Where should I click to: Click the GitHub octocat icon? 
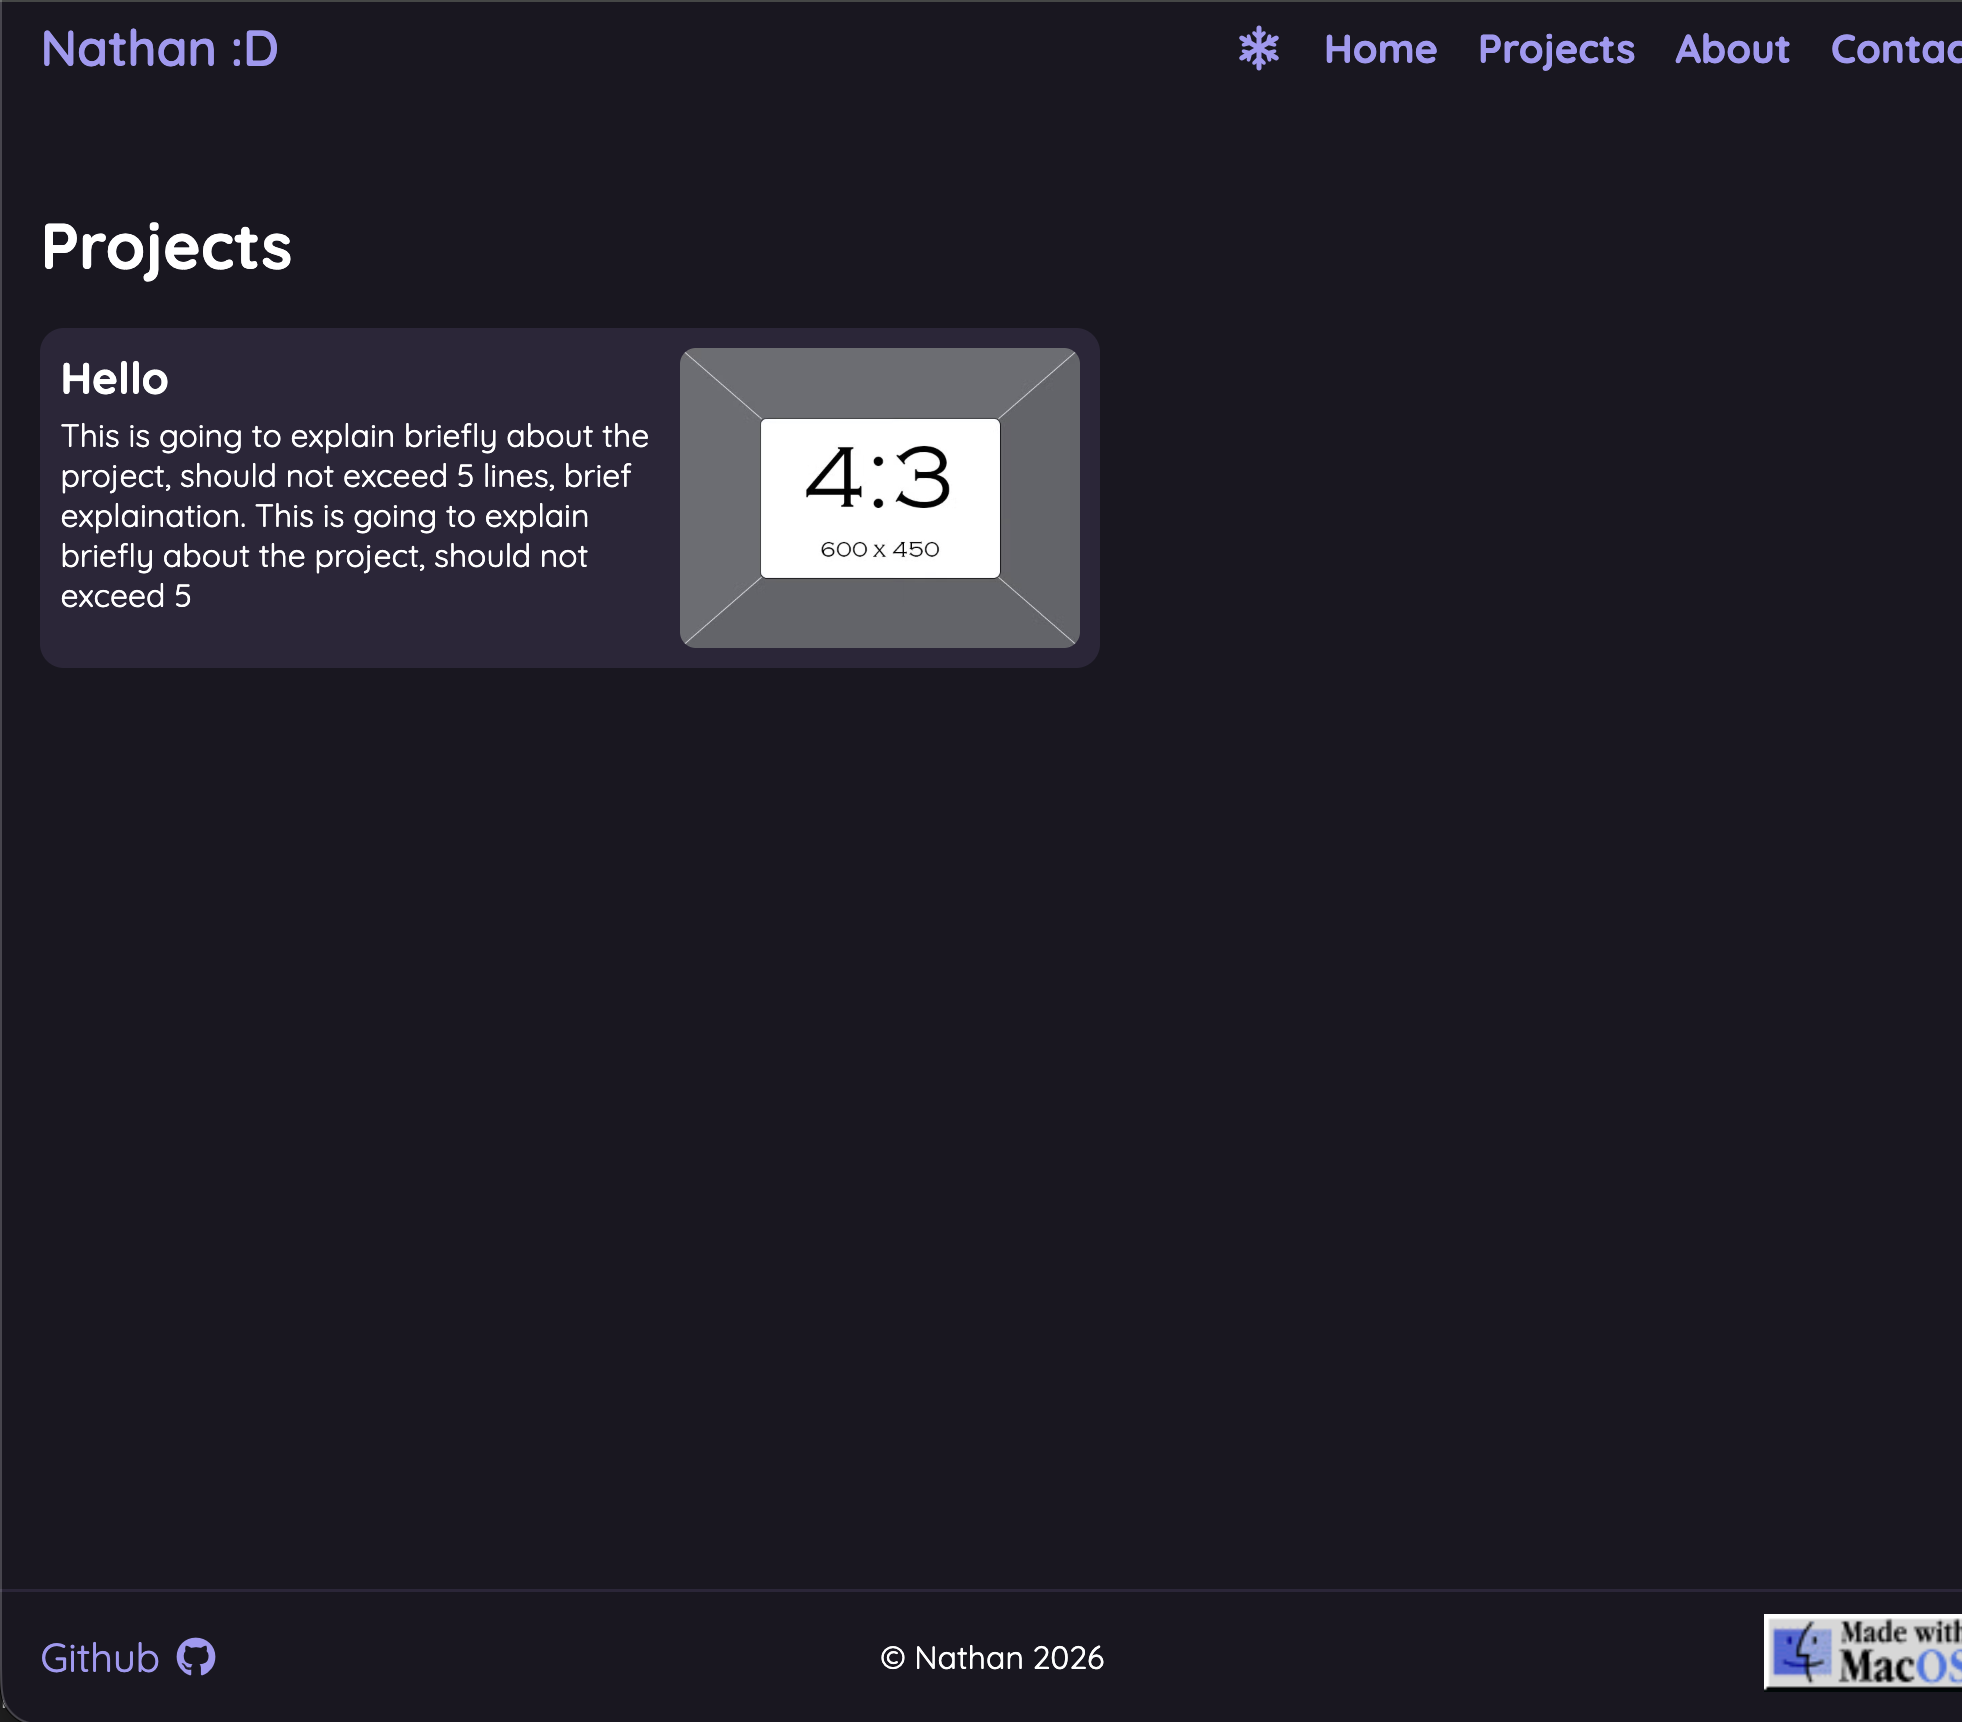196,1657
